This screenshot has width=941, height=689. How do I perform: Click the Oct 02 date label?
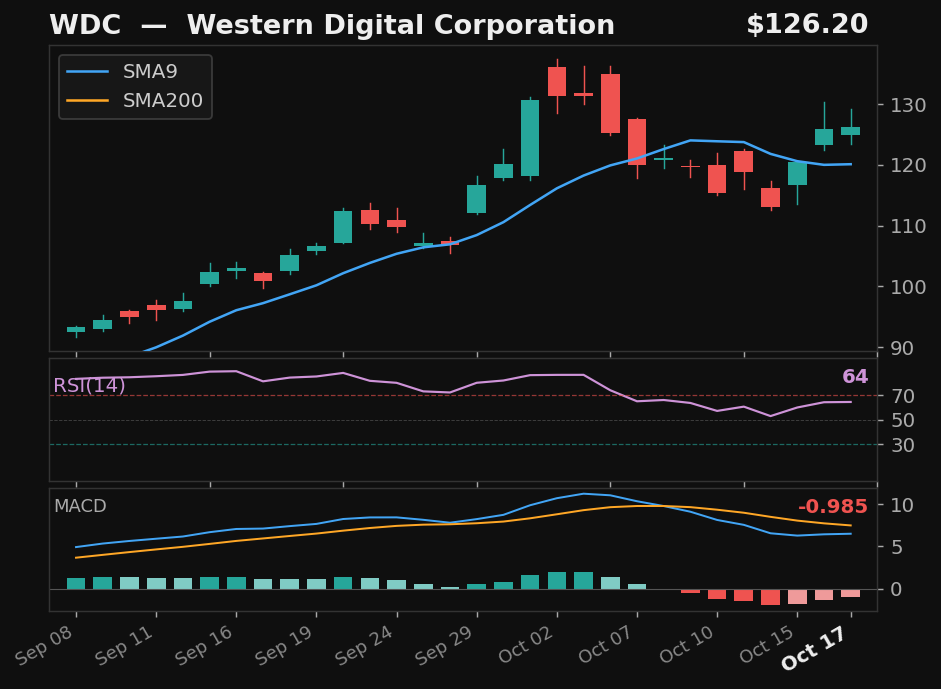(526, 644)
